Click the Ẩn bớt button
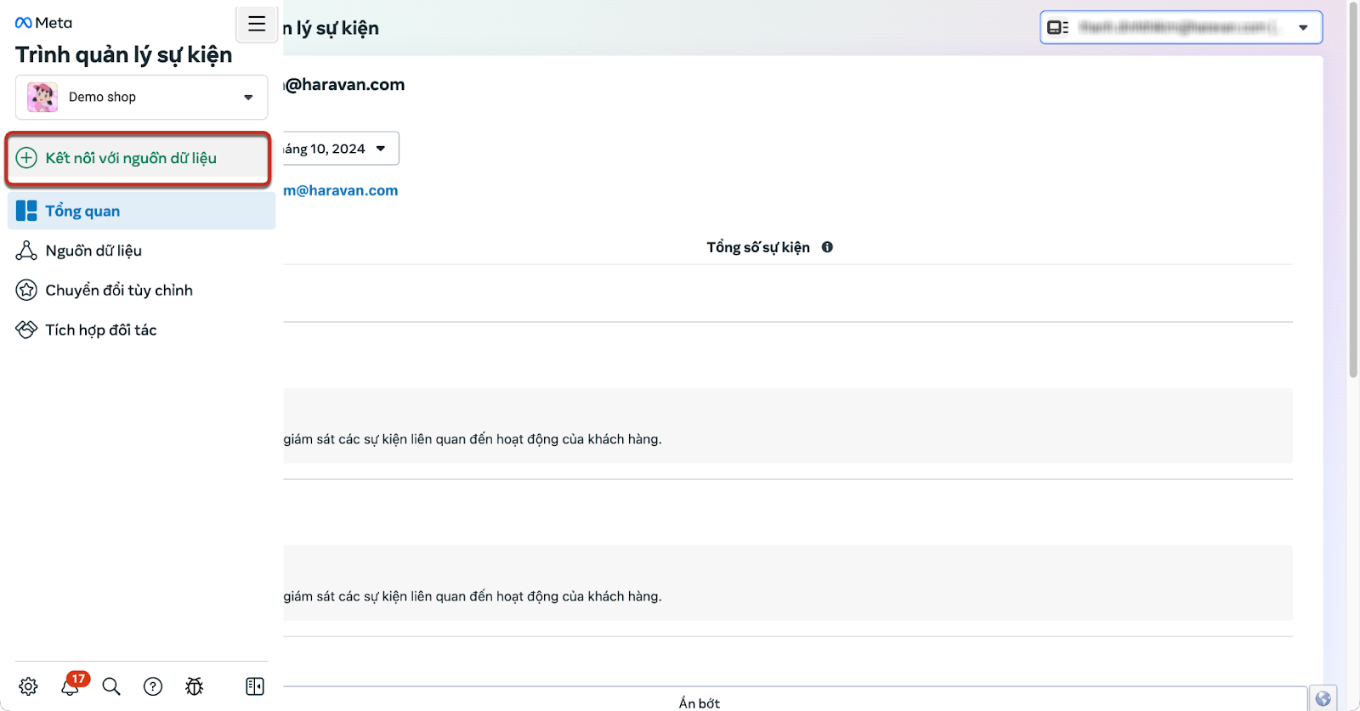 point(699,702)
